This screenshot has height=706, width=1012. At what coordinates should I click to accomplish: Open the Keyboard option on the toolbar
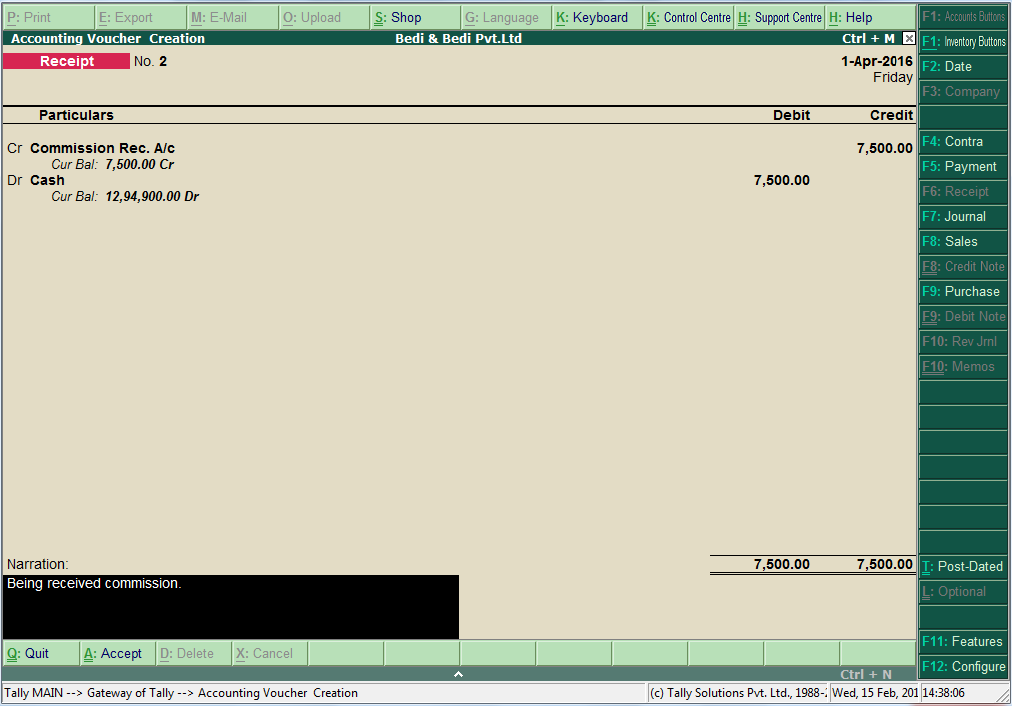tap(597, 17)
